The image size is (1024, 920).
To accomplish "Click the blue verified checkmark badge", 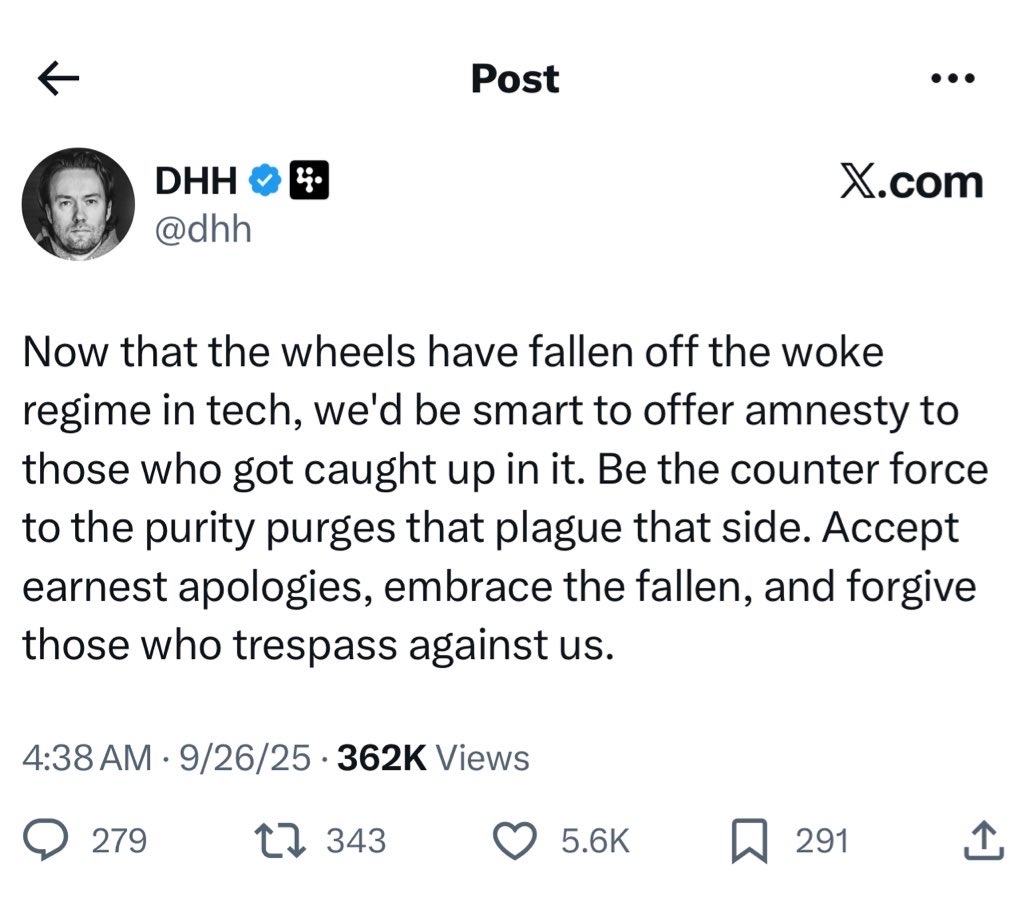I will pyautogui.click(x=263, y=181).
